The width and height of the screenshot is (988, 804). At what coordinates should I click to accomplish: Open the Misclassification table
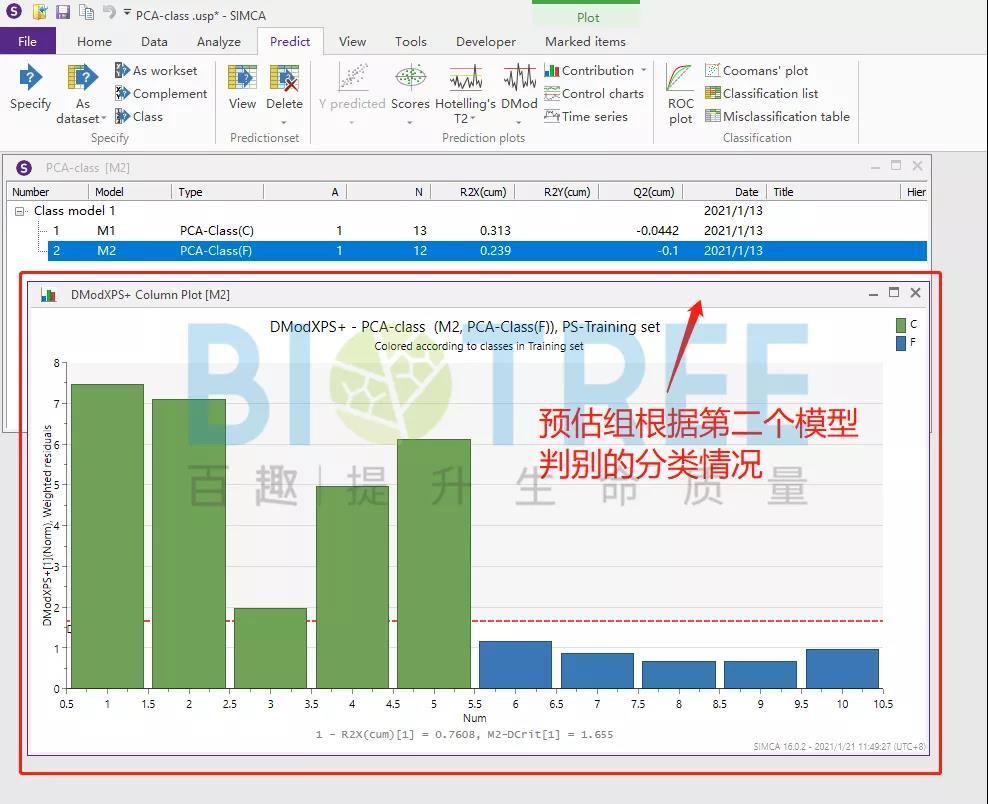(x=779, y=116)
